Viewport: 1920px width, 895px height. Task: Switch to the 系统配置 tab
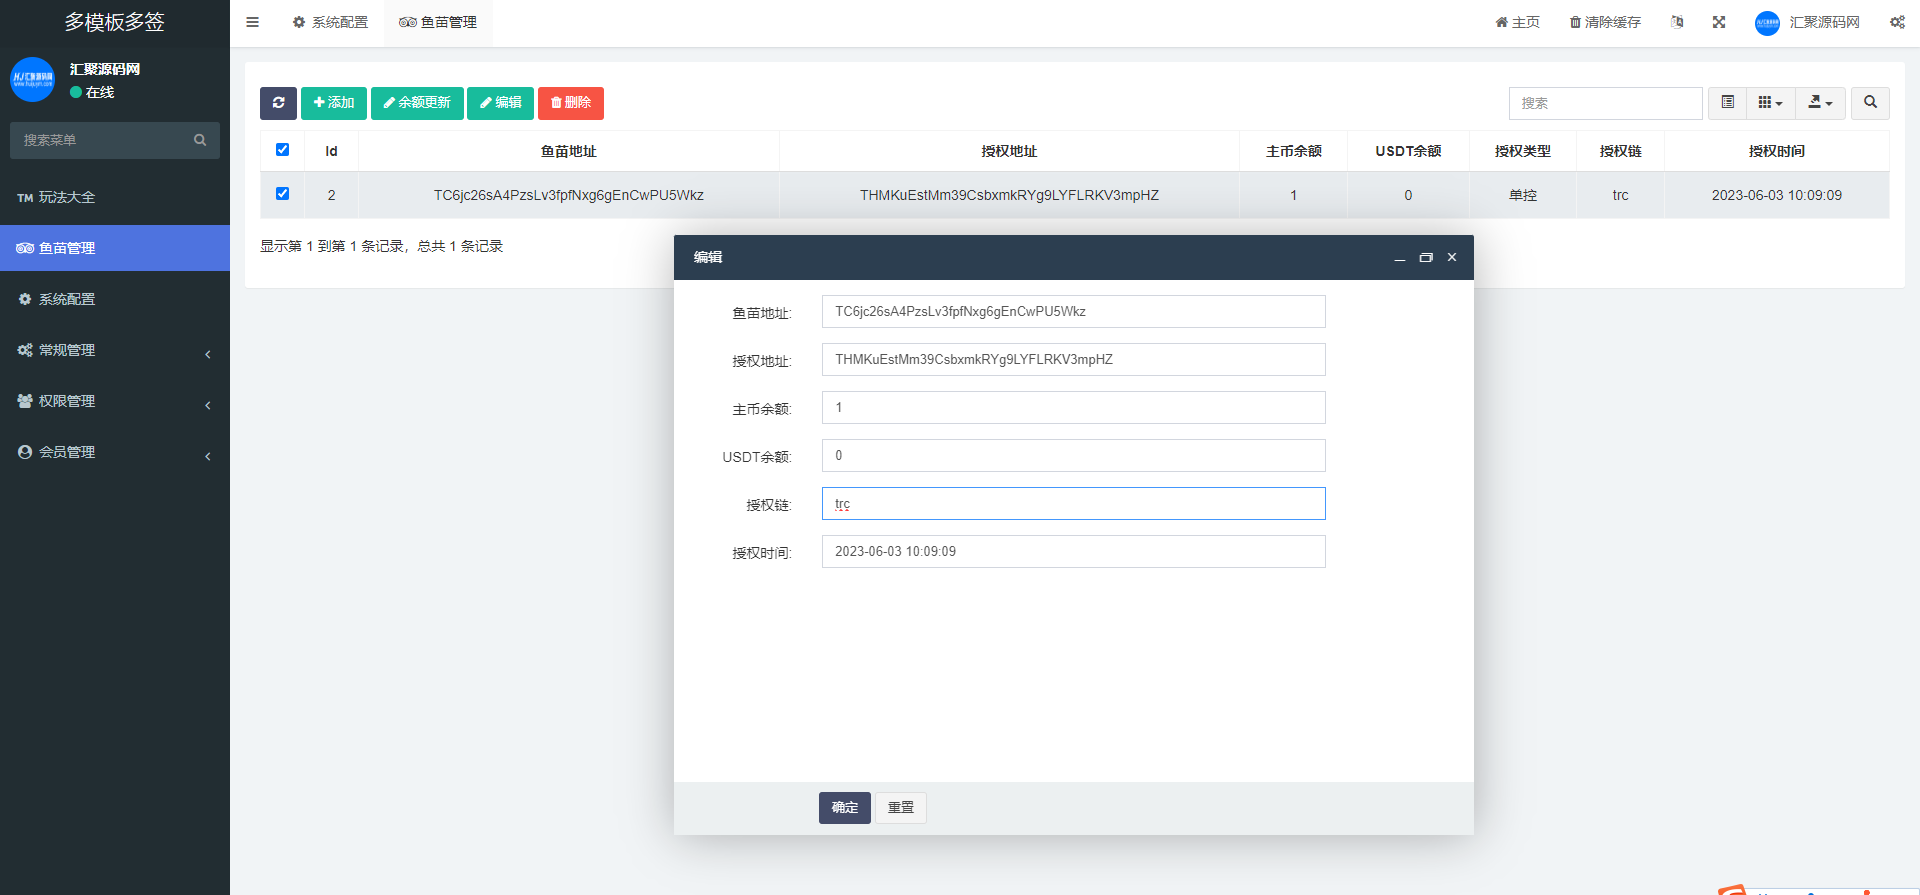pyautogui.click(x=331, y=22)
